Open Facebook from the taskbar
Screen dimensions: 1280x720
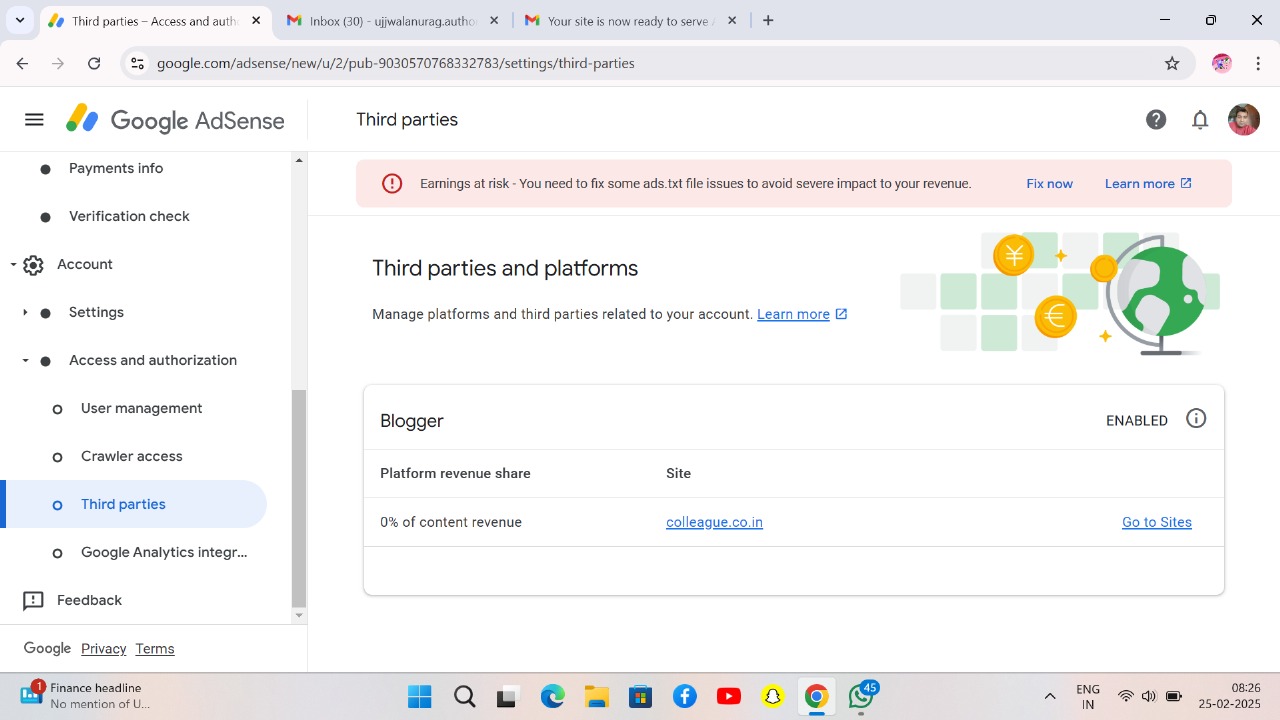tap(684, 697)
